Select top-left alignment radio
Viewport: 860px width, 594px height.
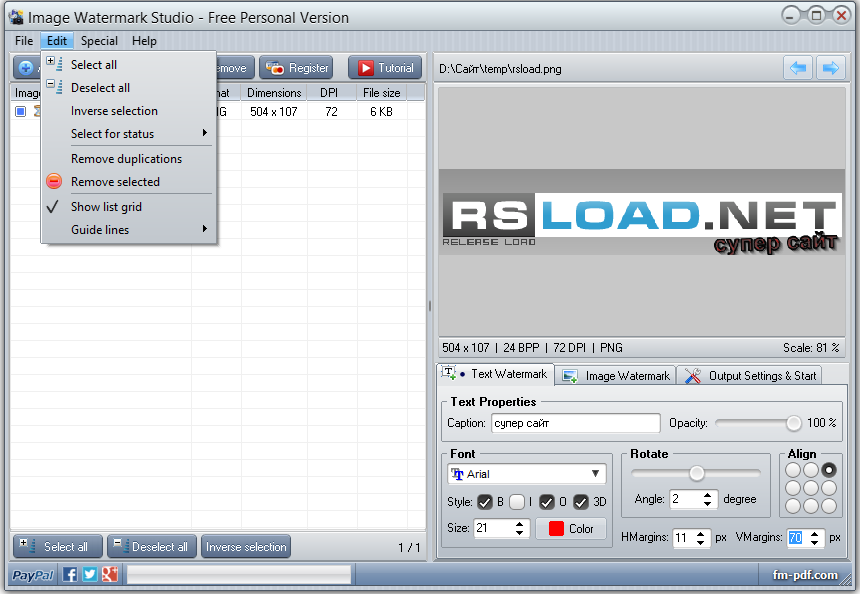(x=793, y=470)
